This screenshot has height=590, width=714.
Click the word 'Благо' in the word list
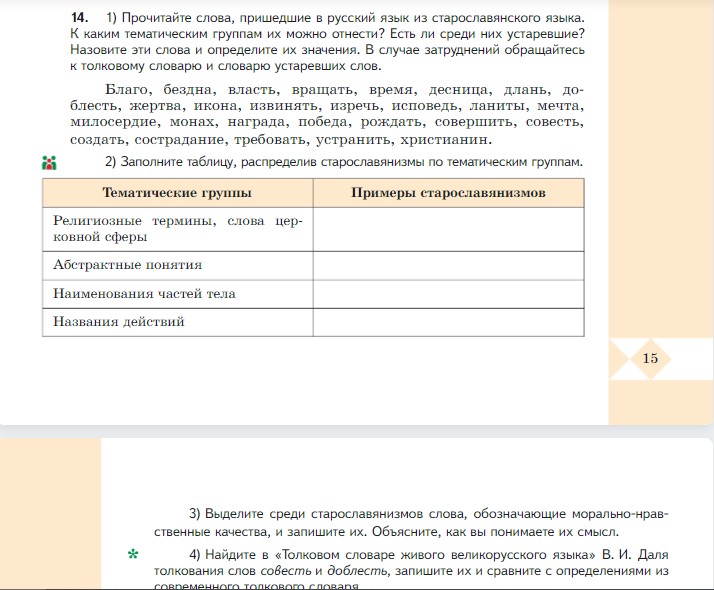pyautogui.click(x=126, y=90)
